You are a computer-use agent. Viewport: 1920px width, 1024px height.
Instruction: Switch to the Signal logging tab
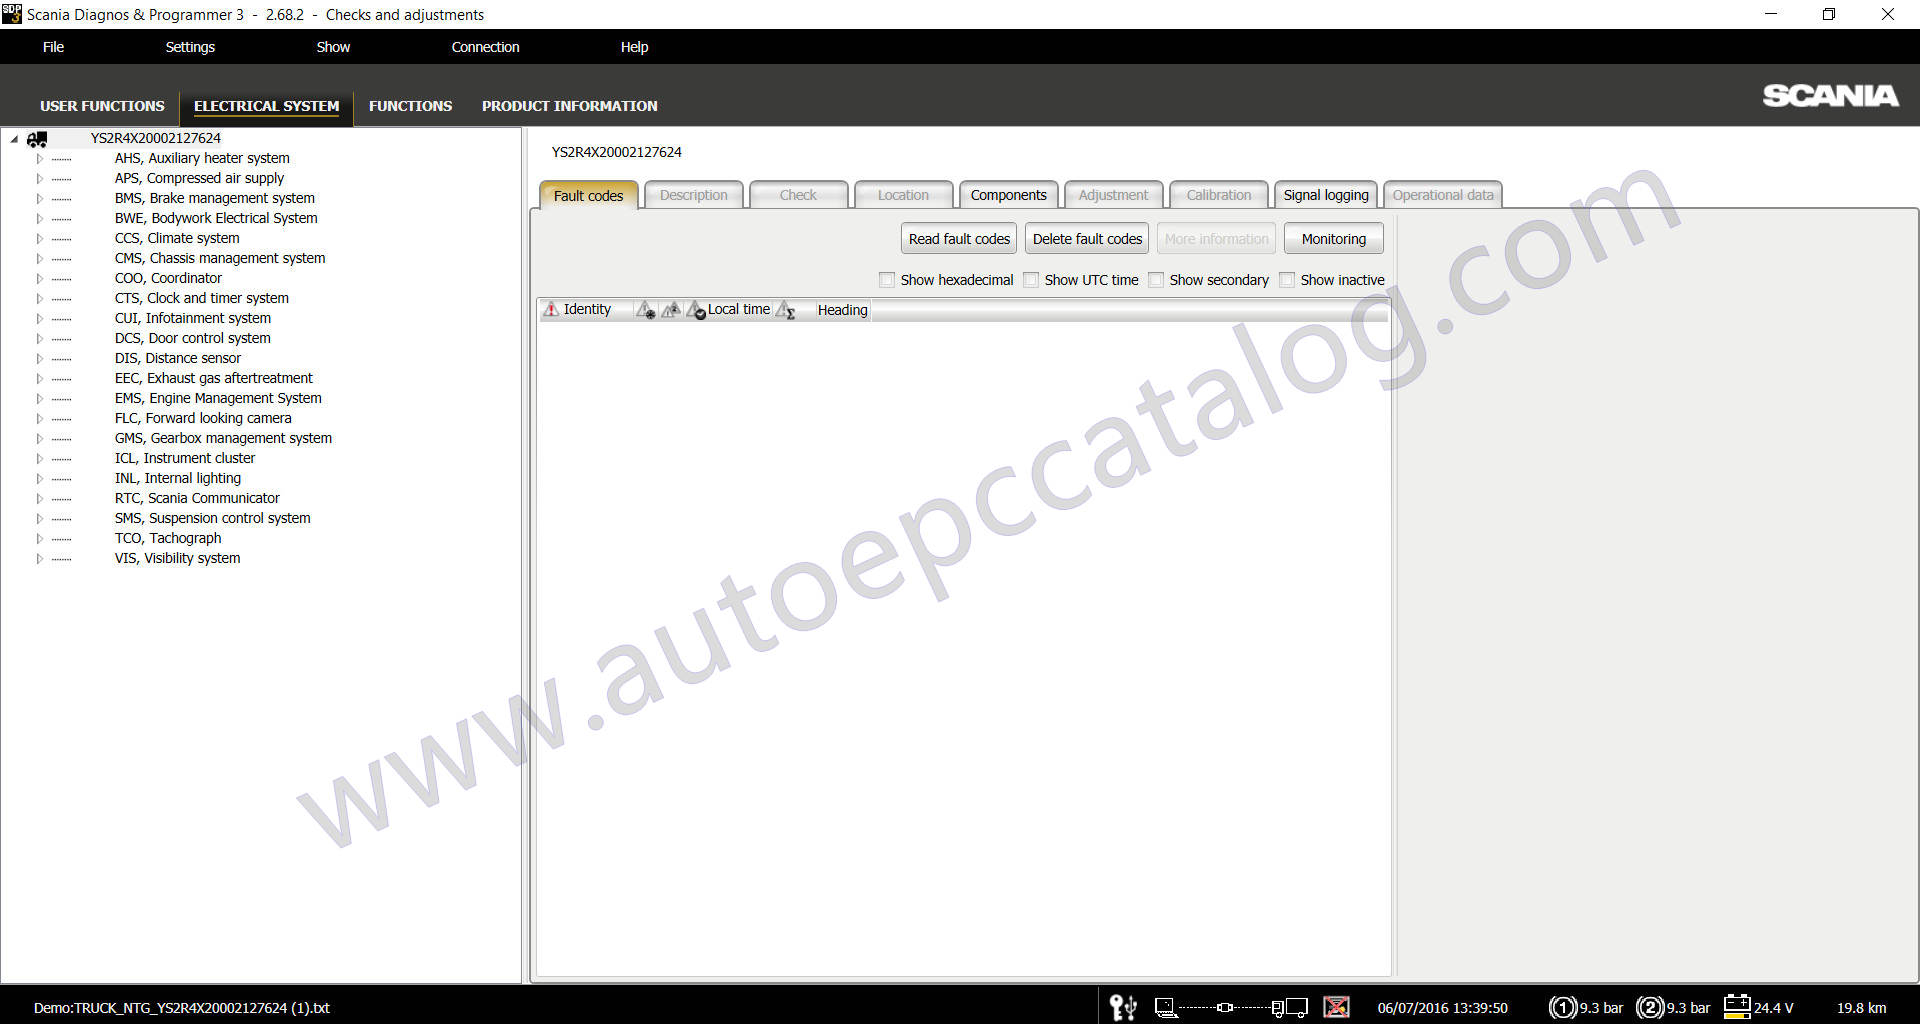pyautogui.click(x=1325, y=195)
